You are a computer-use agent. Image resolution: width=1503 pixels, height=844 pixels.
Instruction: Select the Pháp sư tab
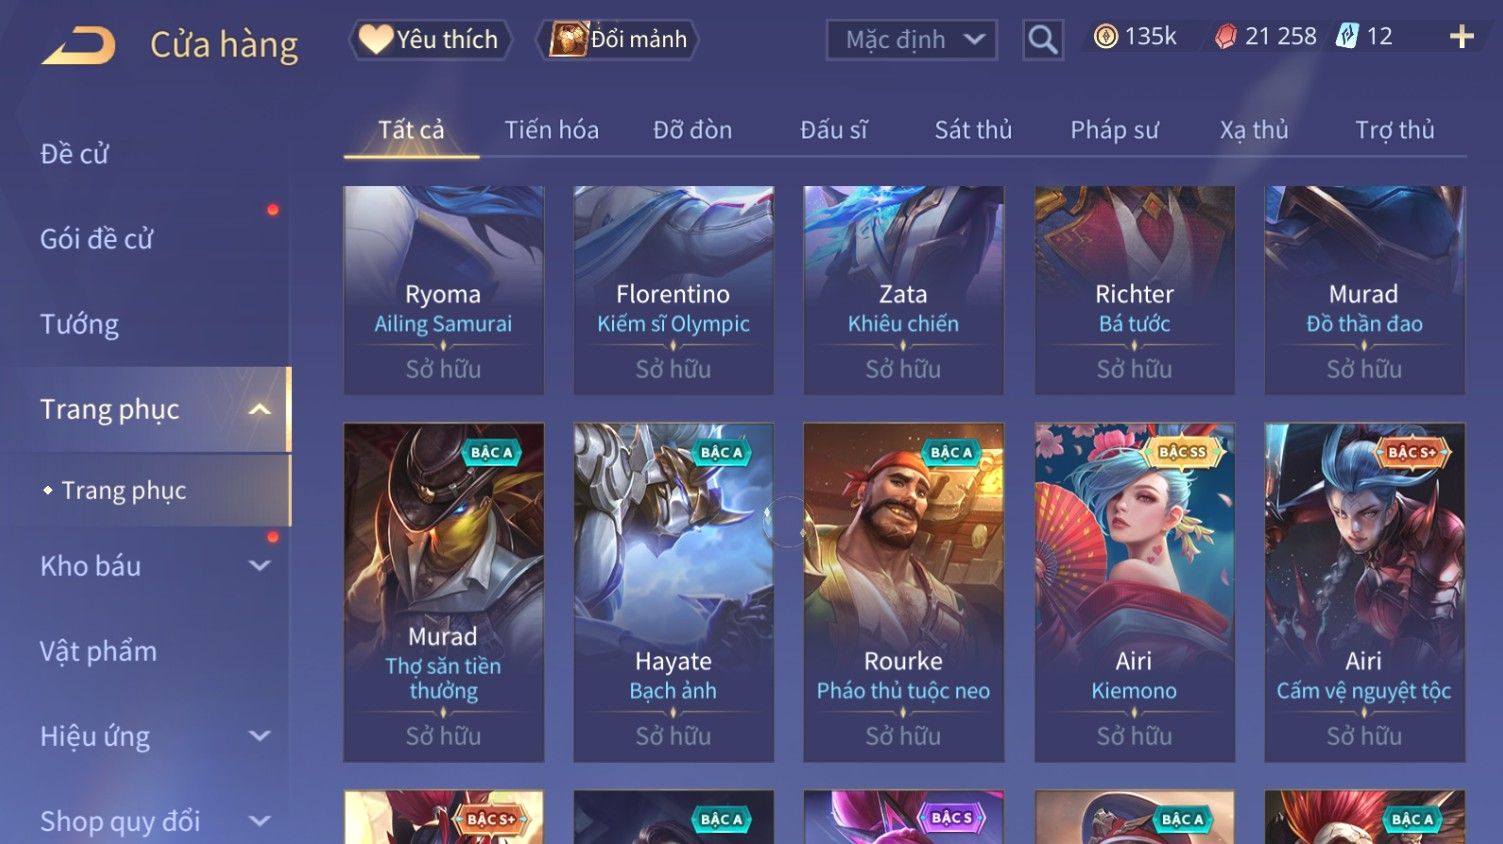(x=1114, y=130)
